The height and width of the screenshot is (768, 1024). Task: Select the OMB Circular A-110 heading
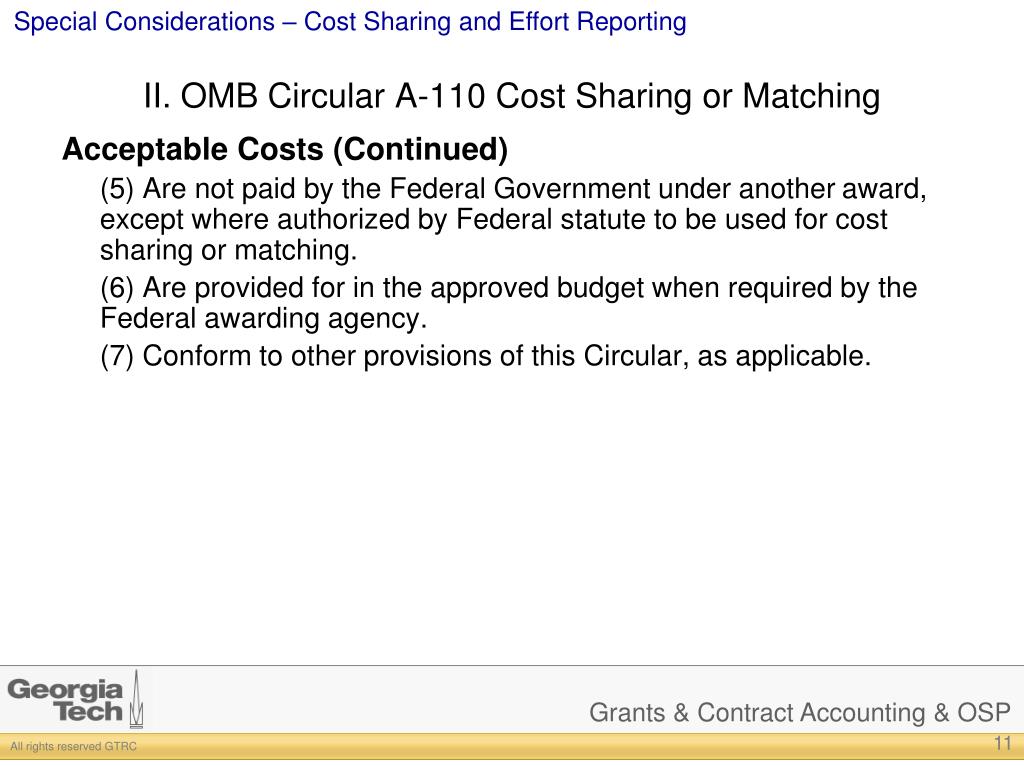[x=512, y=97]
